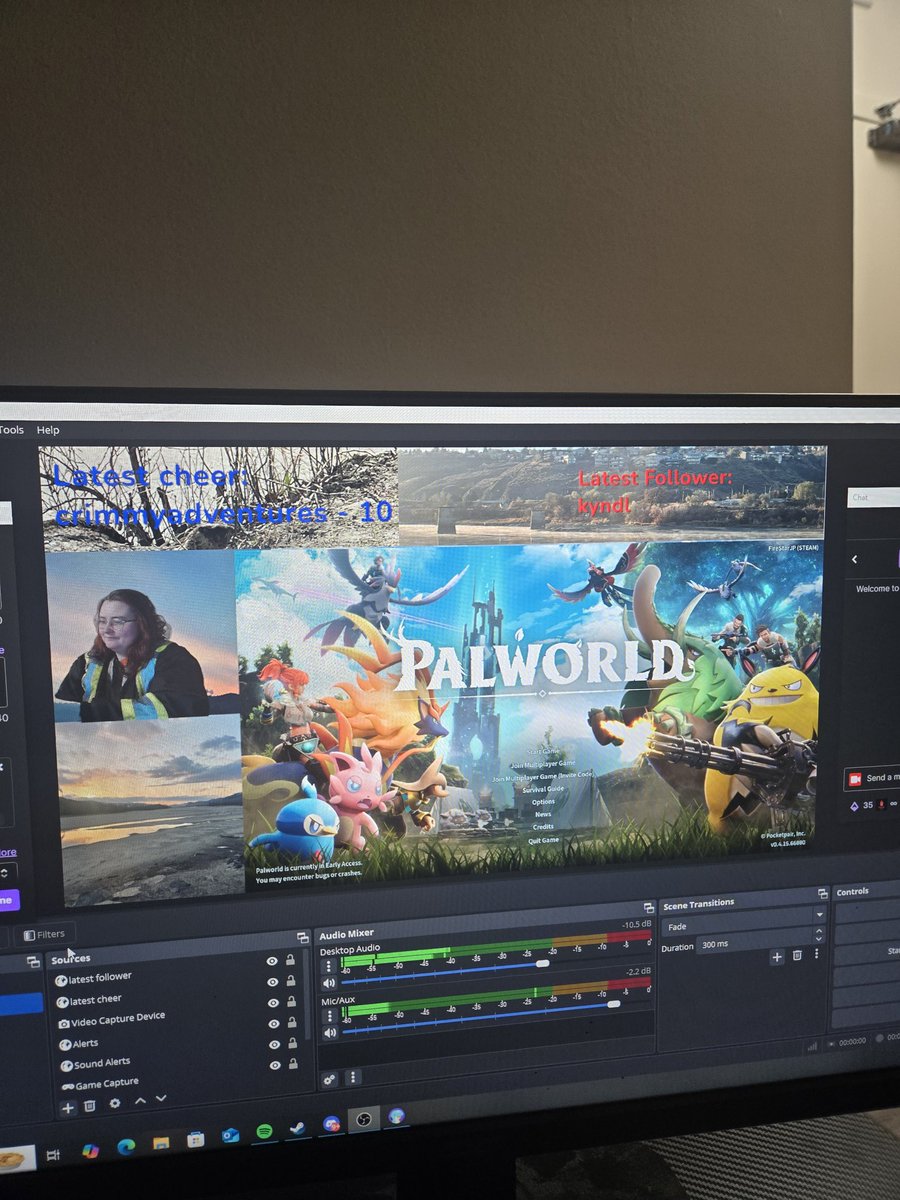Undock the Sources panel
The image size is (900, 1200).
(302, 938)
